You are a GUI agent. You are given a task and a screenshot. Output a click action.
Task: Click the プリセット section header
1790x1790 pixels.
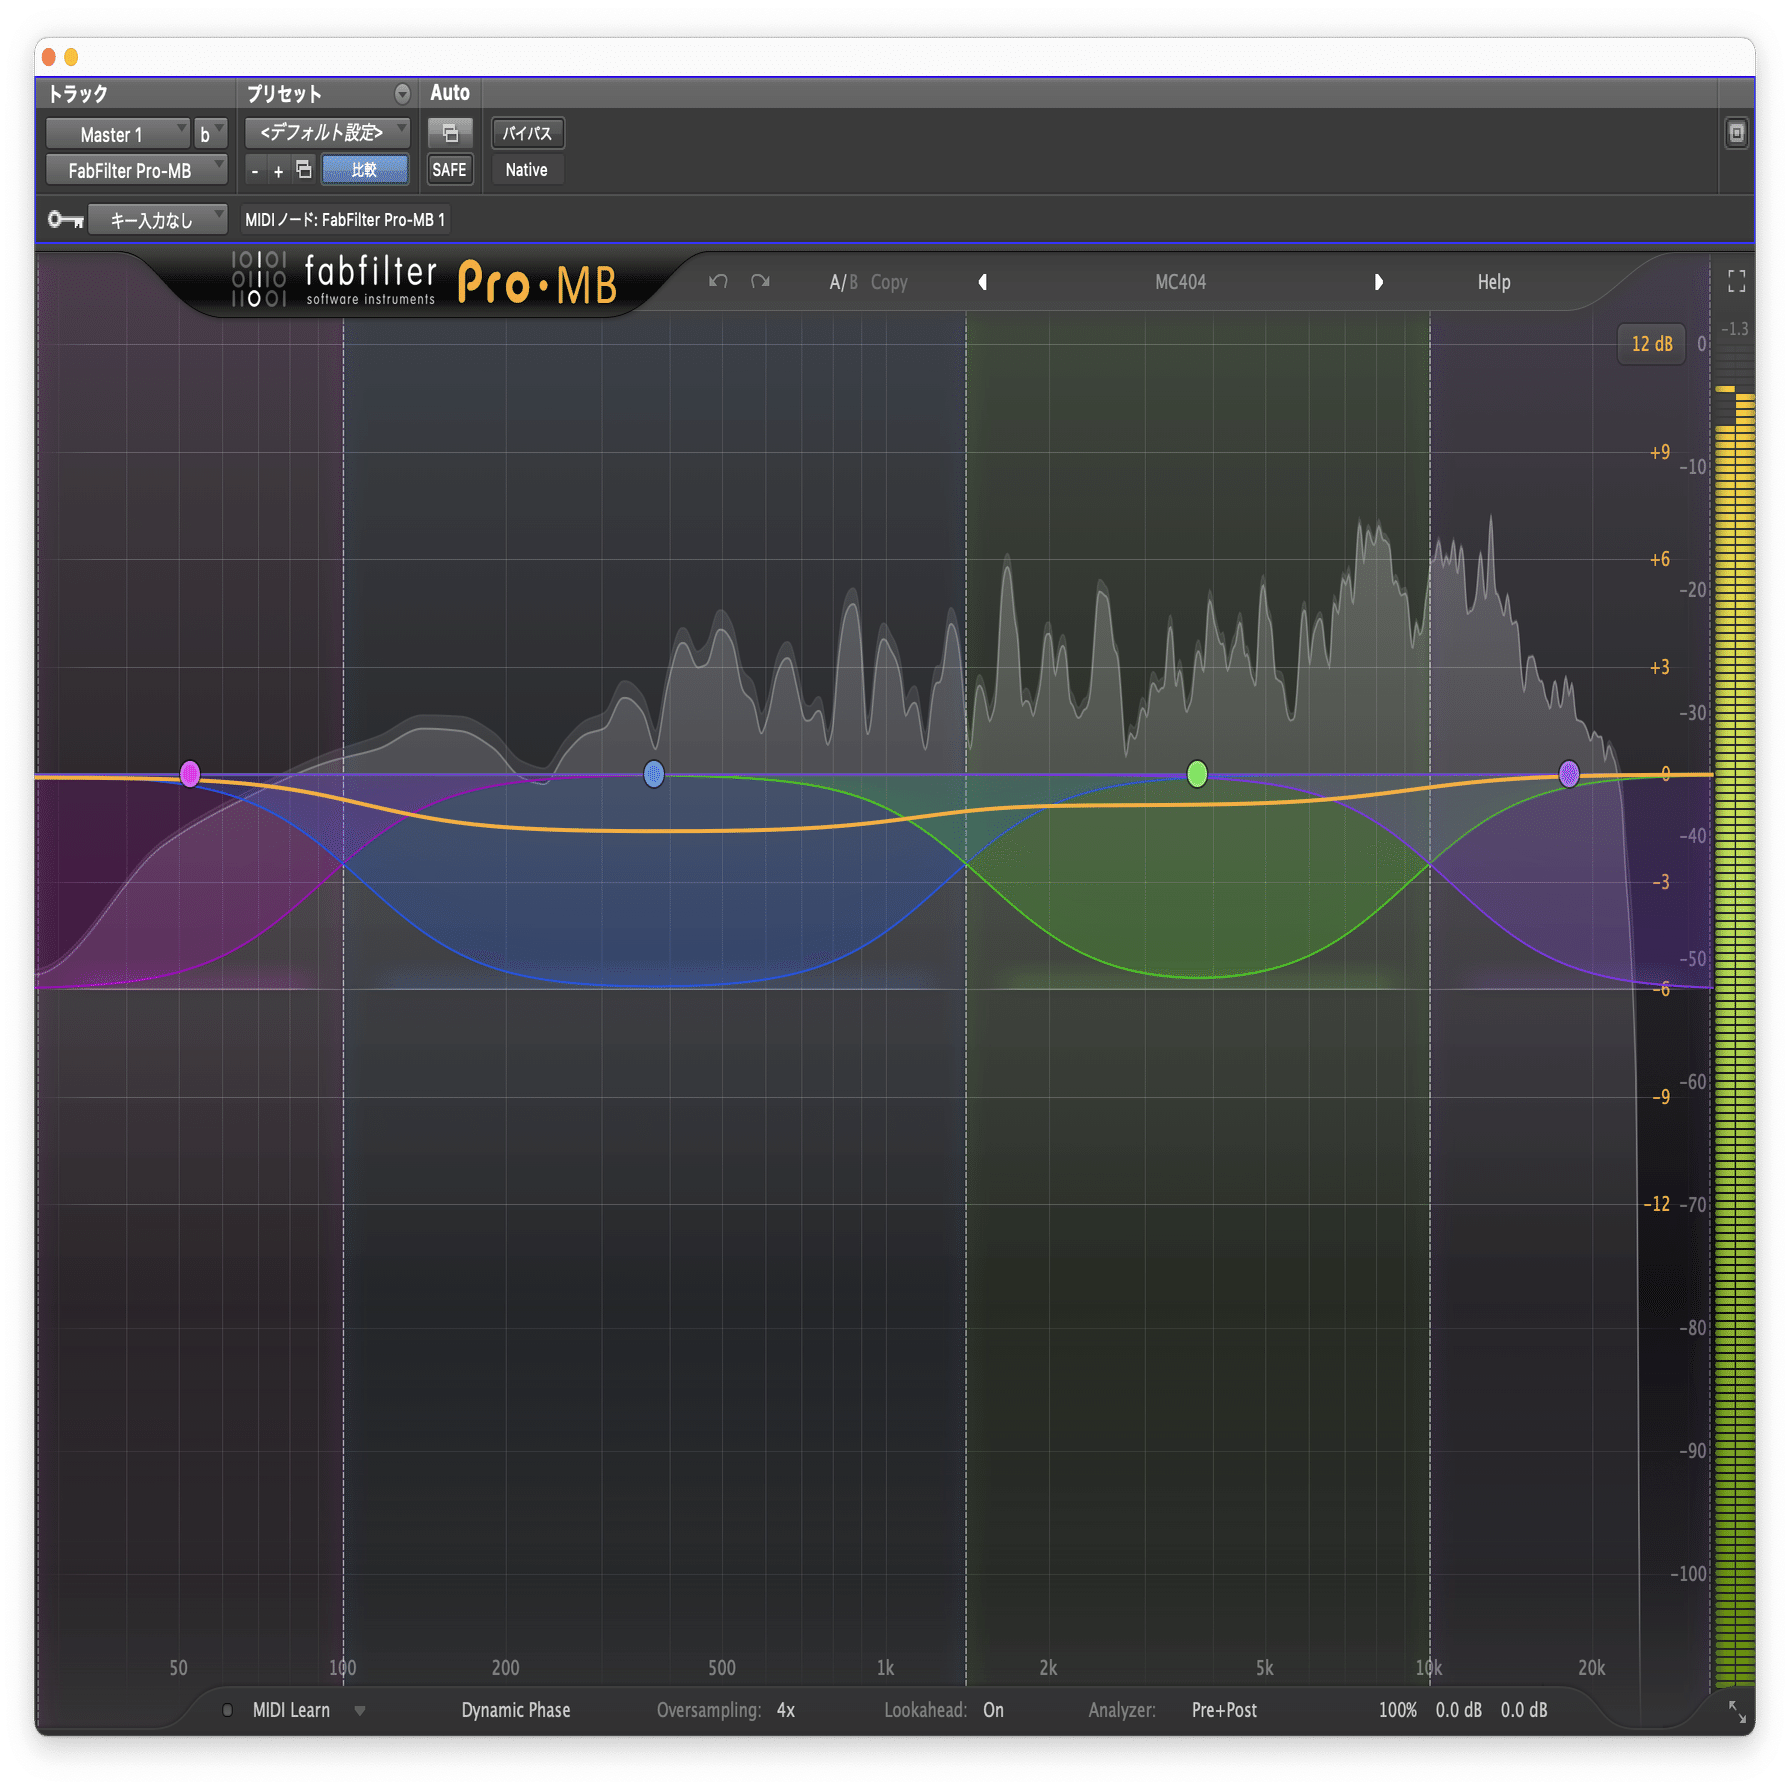(284, 94)
